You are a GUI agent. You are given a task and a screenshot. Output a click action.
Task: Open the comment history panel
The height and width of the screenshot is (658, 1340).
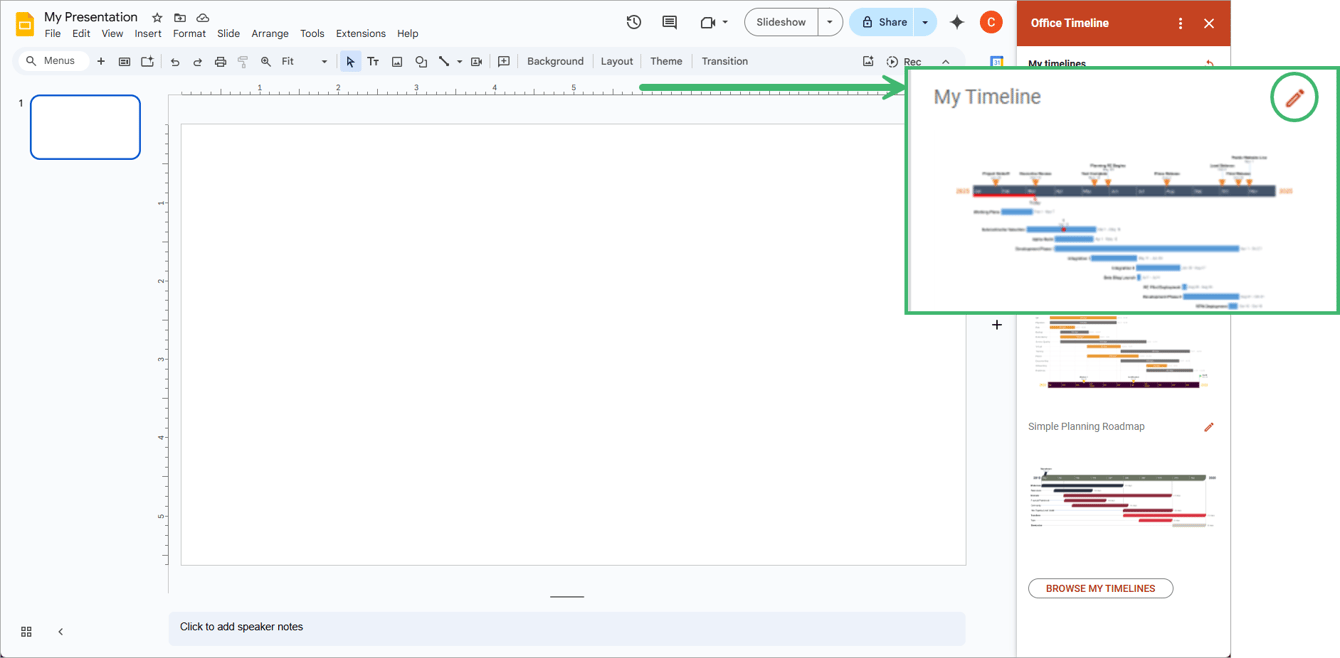pos(669,21)
